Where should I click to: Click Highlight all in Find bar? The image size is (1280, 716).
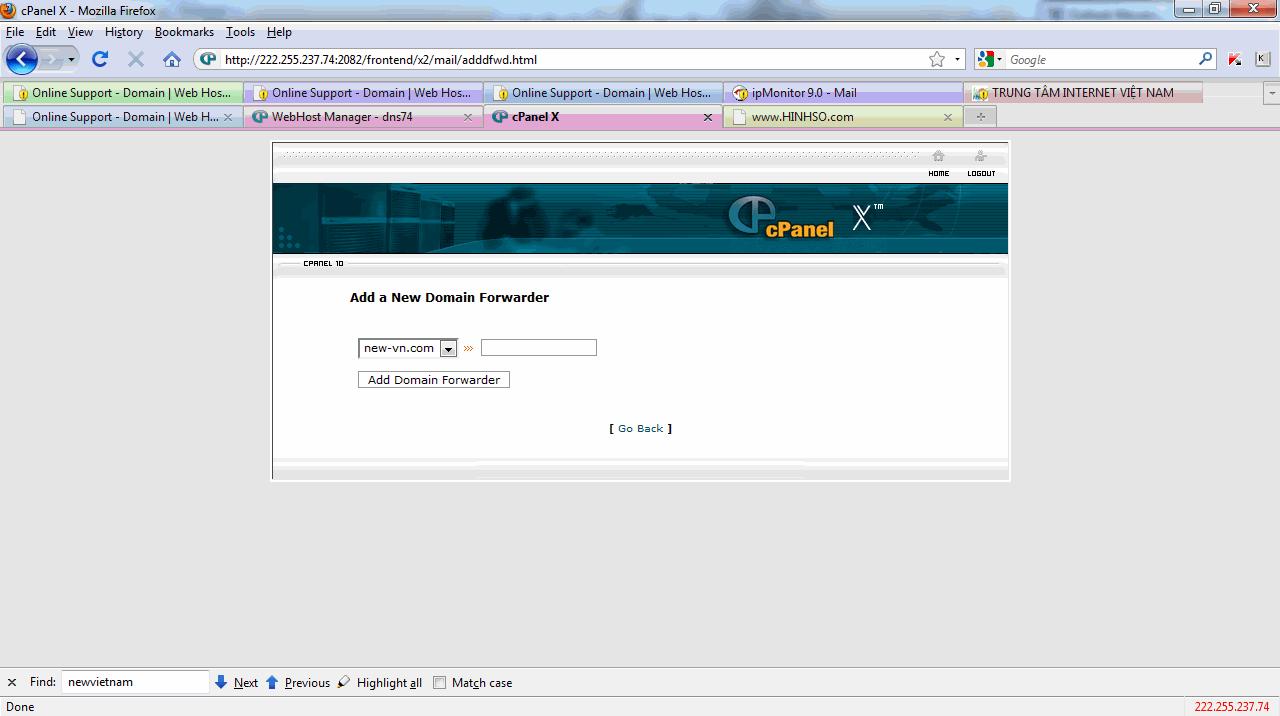379,683
